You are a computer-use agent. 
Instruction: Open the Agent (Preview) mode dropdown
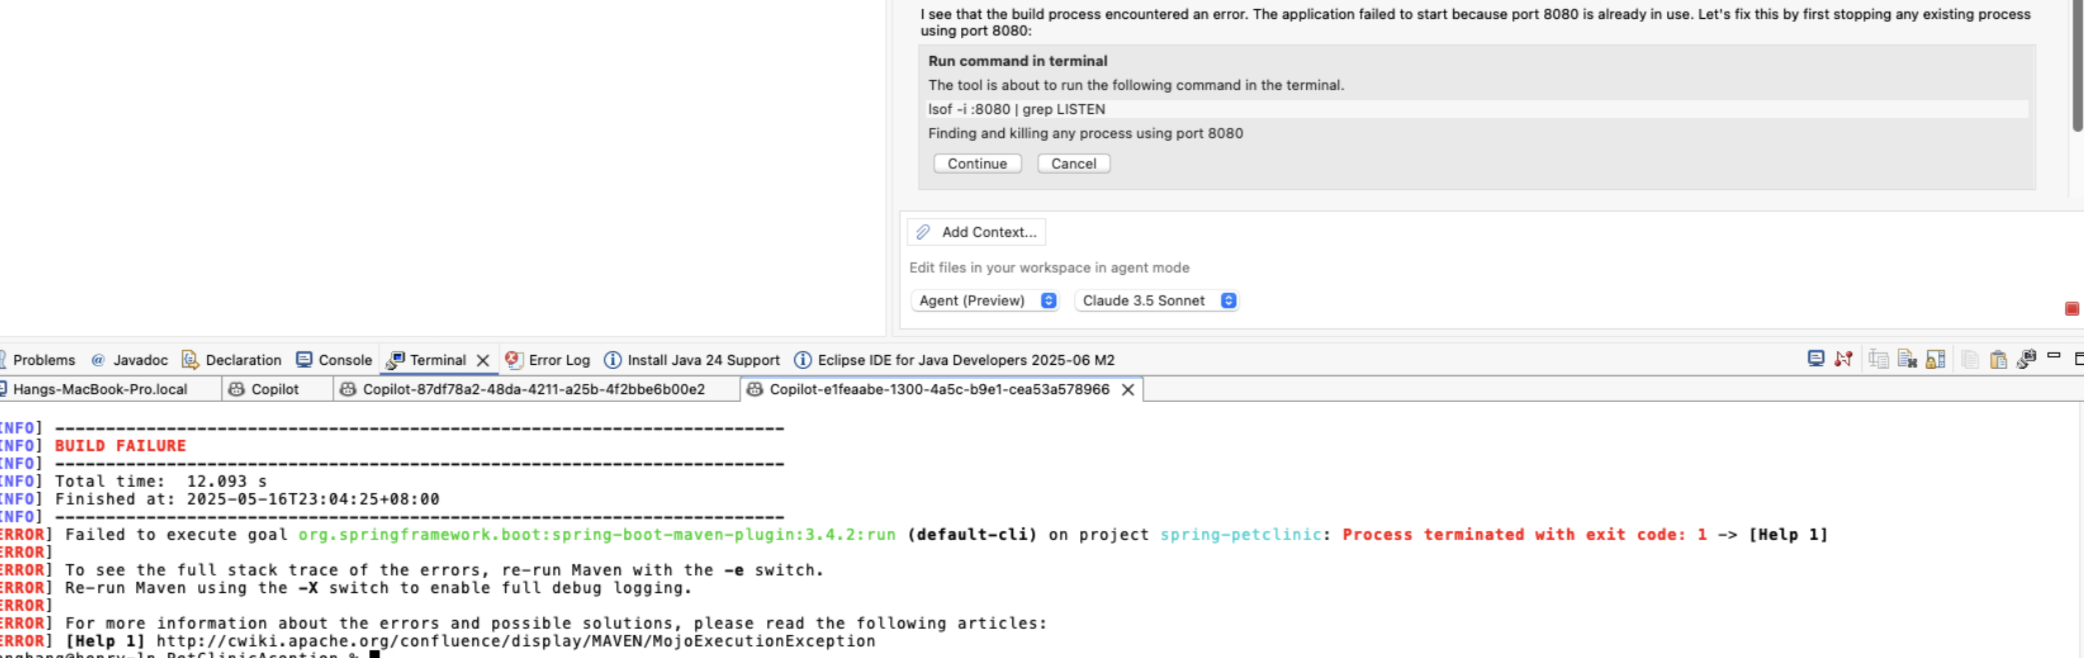pyautogui.click(x=985, y=301)
